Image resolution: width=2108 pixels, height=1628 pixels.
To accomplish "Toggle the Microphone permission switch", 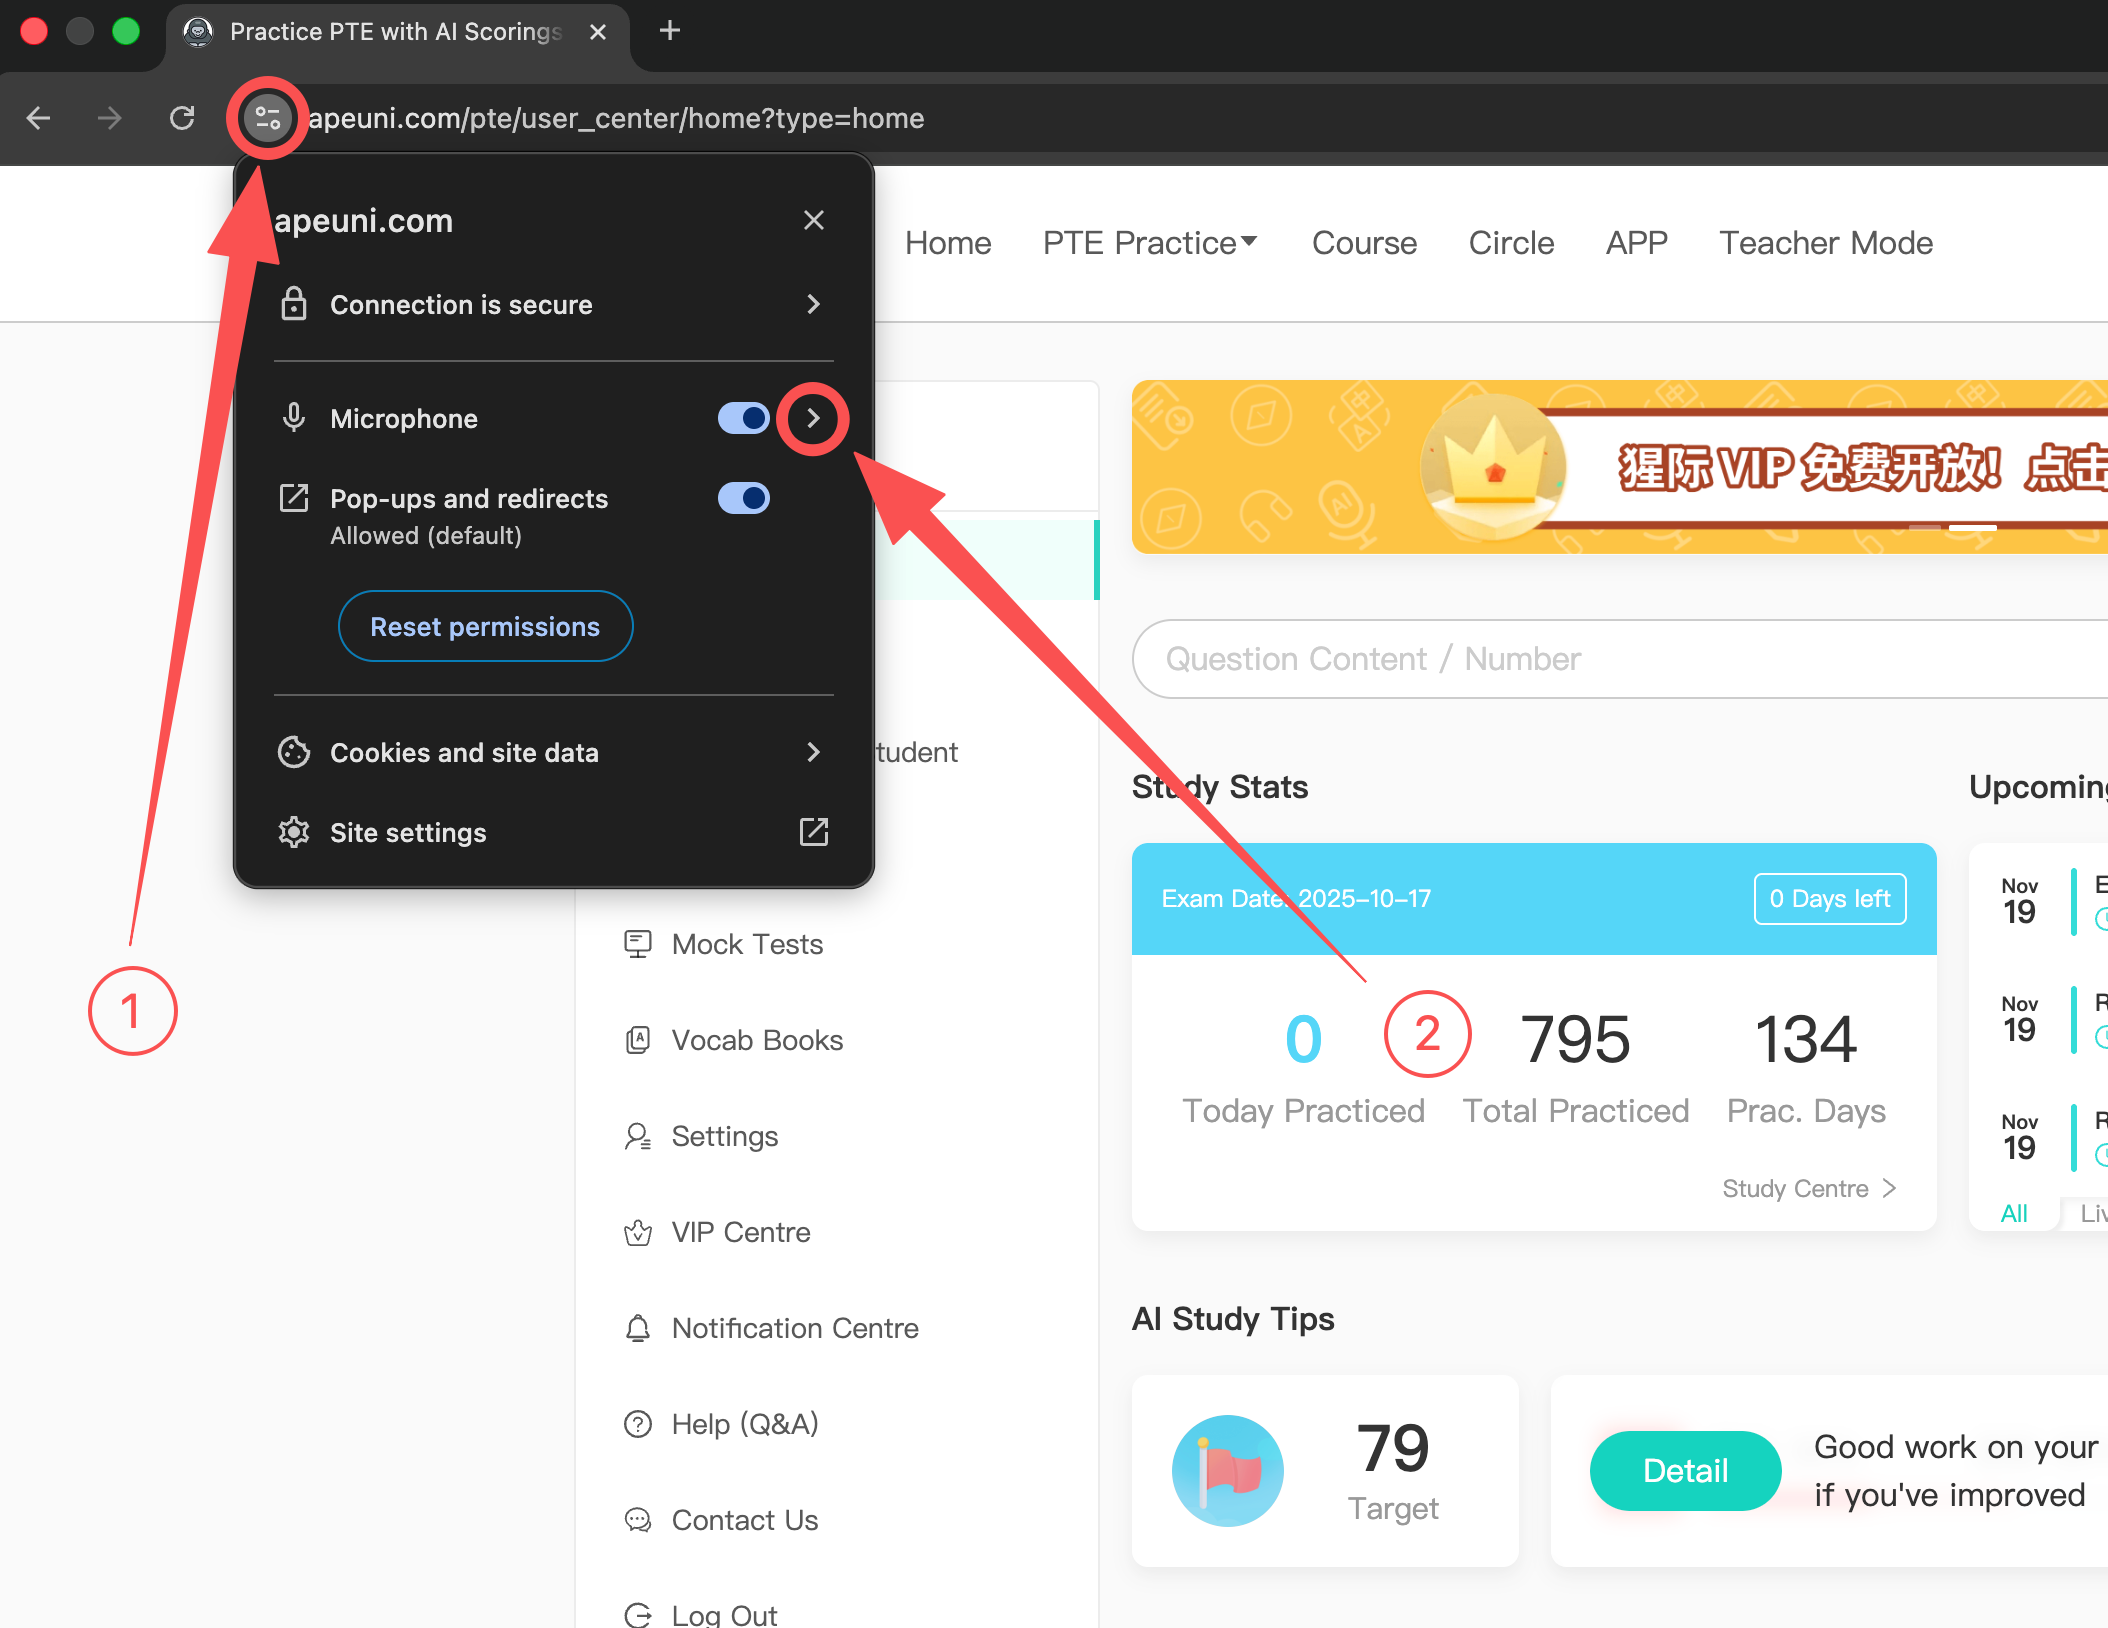I will click(743, 418).
